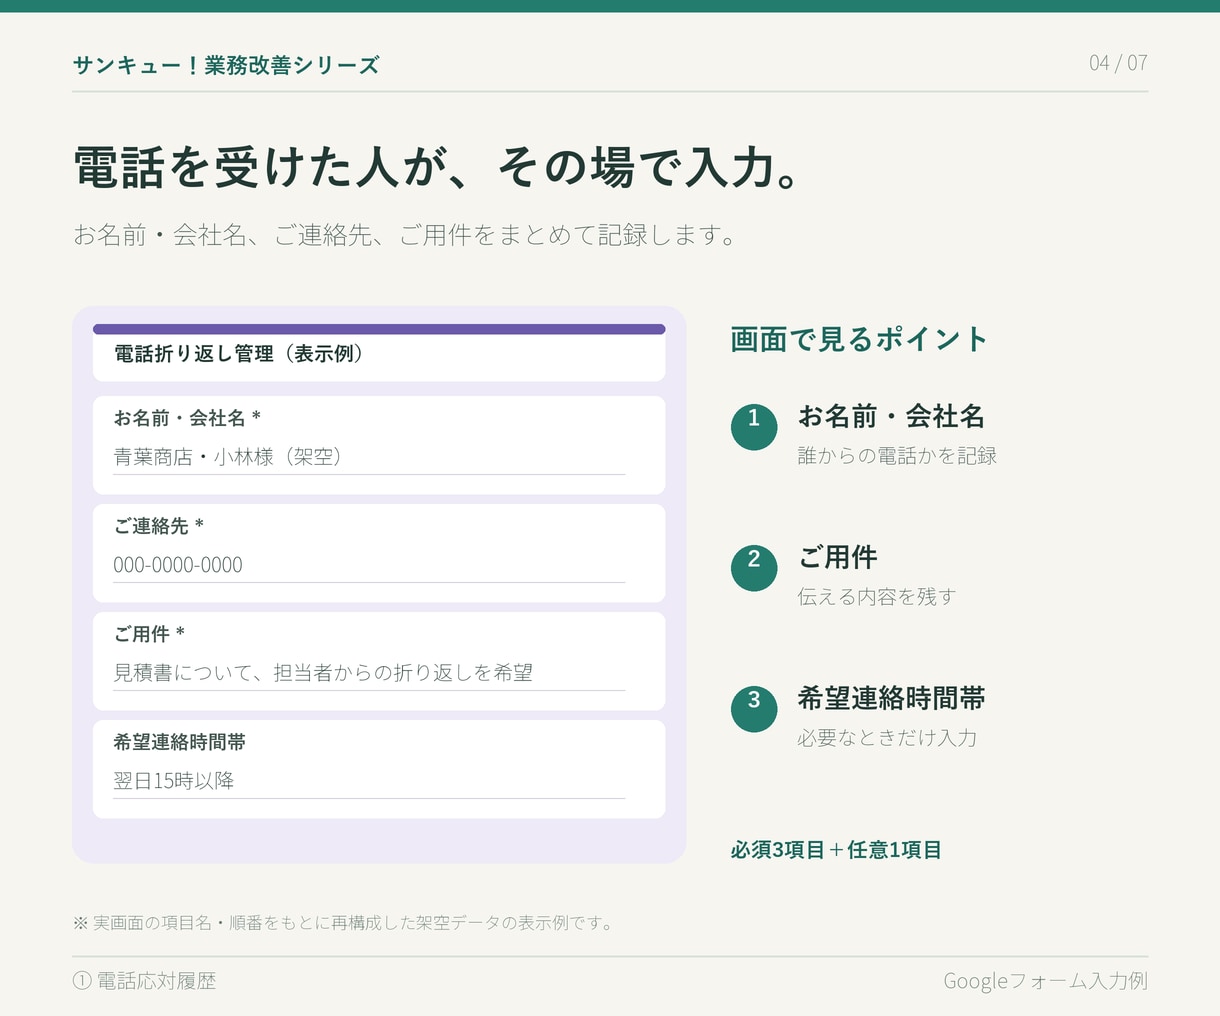The width and height of the screenshot is (1220, 1016).
Task: Click the numbered circle 1 icon
Action: (754, 426)
